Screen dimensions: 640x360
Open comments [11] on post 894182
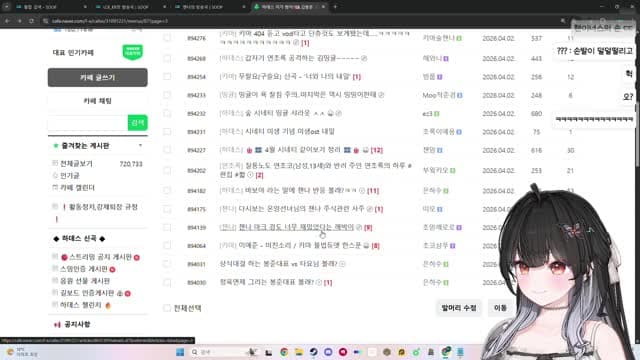point(373,191)
